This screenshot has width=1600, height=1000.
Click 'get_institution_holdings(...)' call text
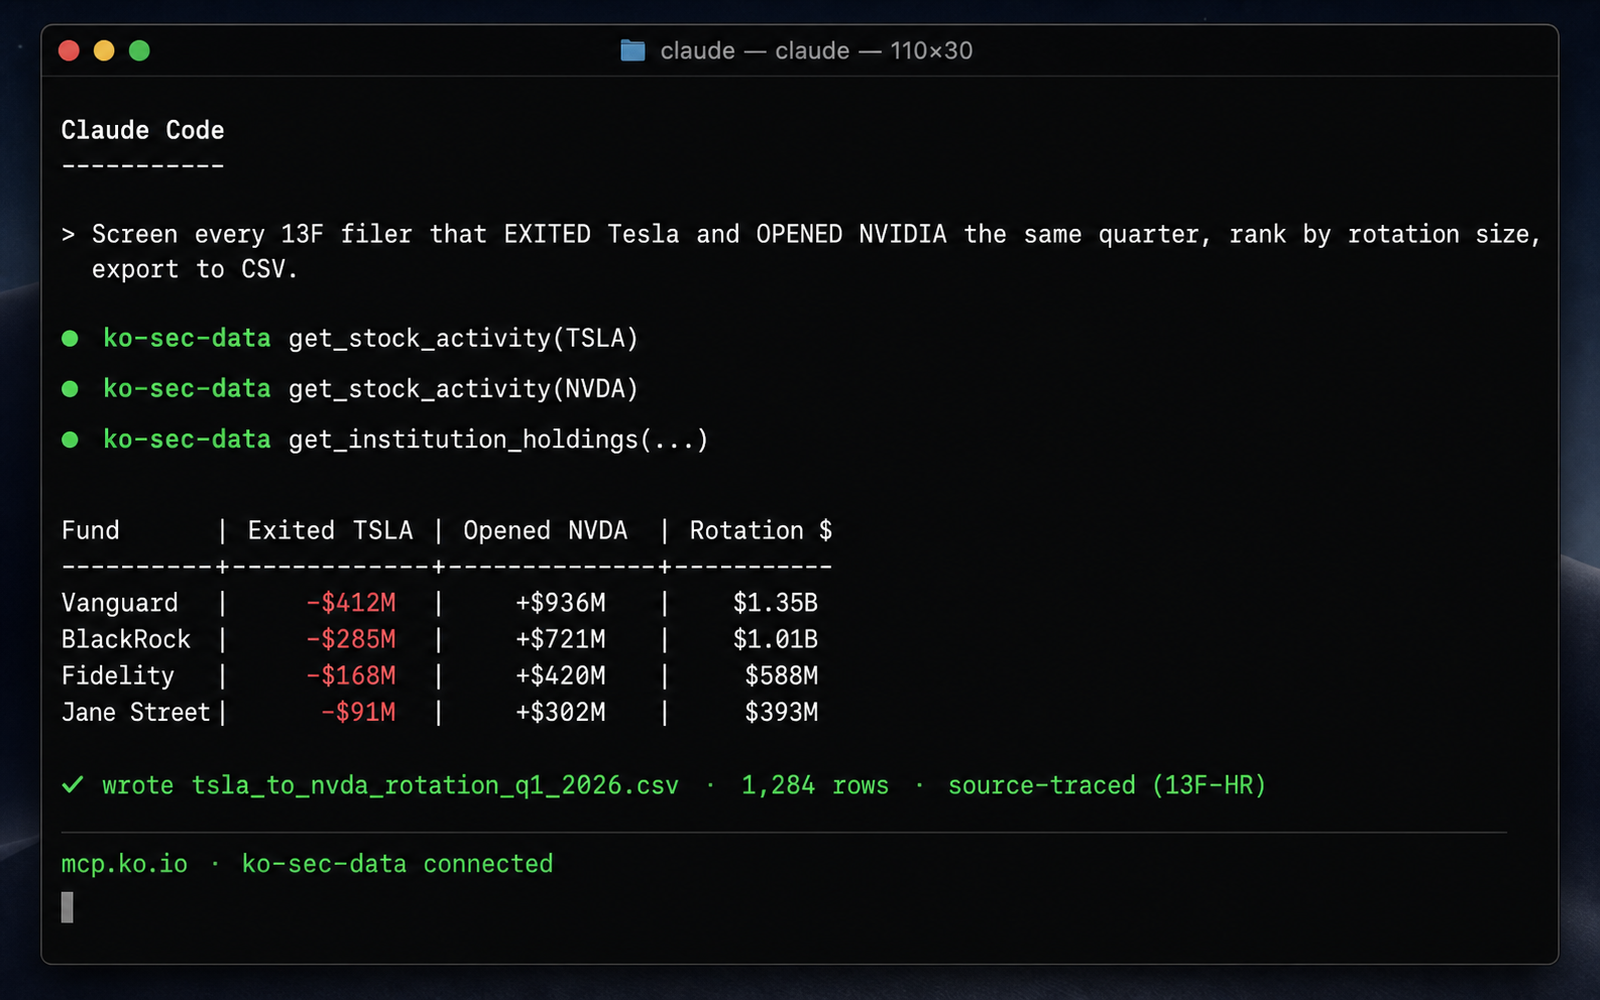coord(498,439)
